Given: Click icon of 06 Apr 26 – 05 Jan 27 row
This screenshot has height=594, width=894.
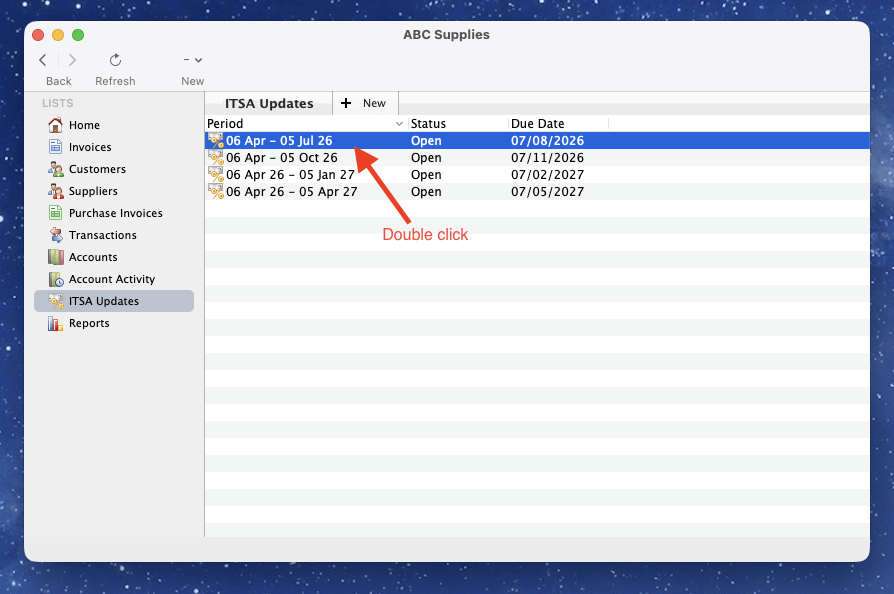Looking at the screenshot, I should pos(216,175).
